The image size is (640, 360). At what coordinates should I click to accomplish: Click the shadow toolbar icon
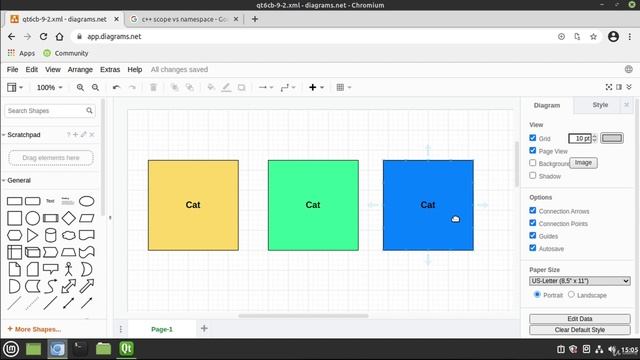pos(242,87)
